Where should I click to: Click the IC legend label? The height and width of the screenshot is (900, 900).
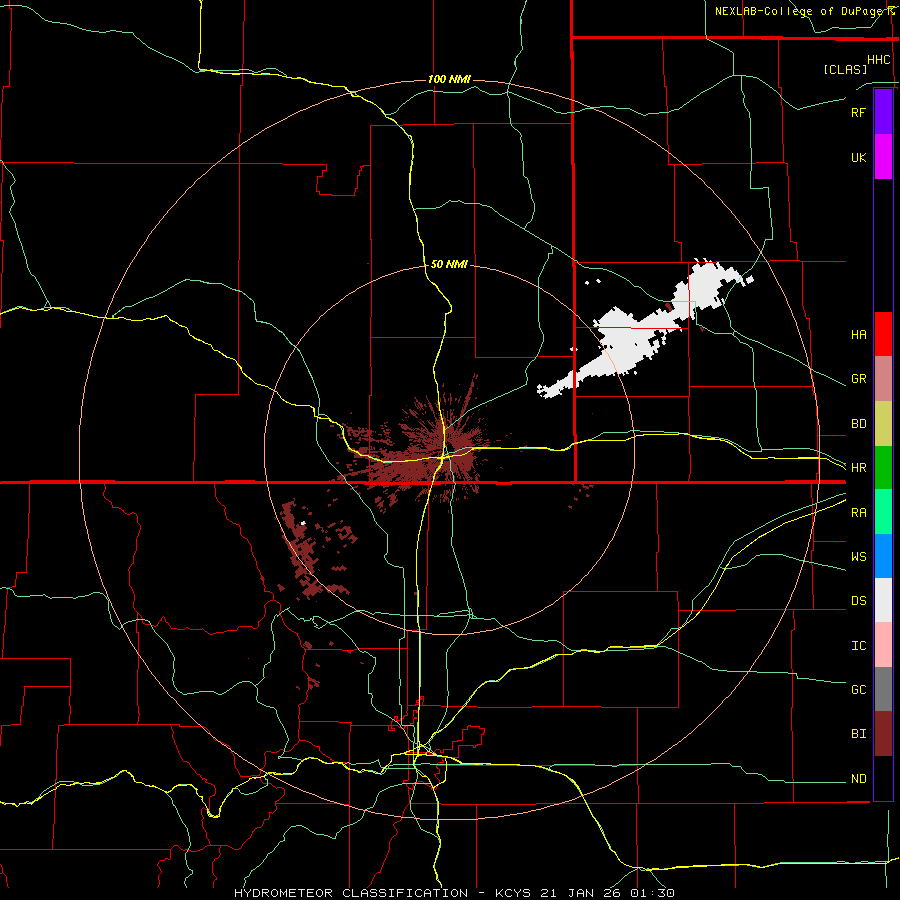(x=858, y=646)
